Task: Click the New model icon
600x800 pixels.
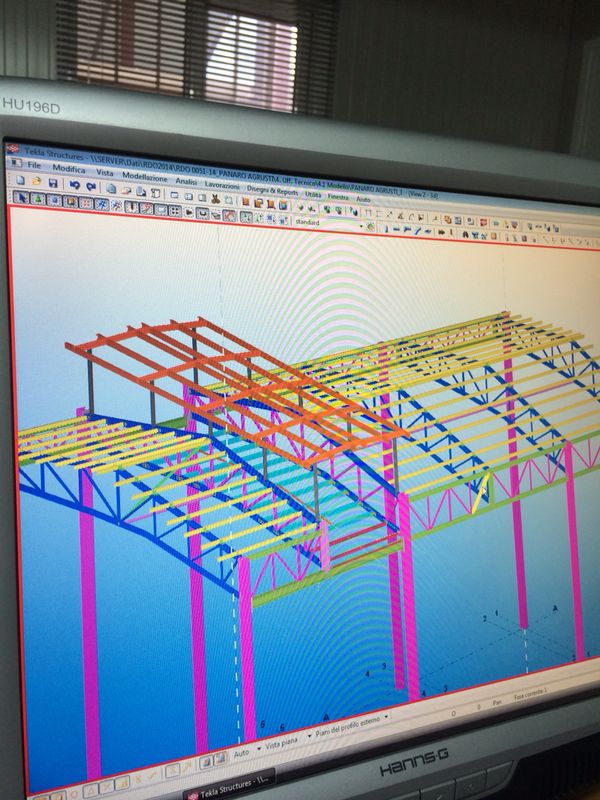Action: (20, 180)
